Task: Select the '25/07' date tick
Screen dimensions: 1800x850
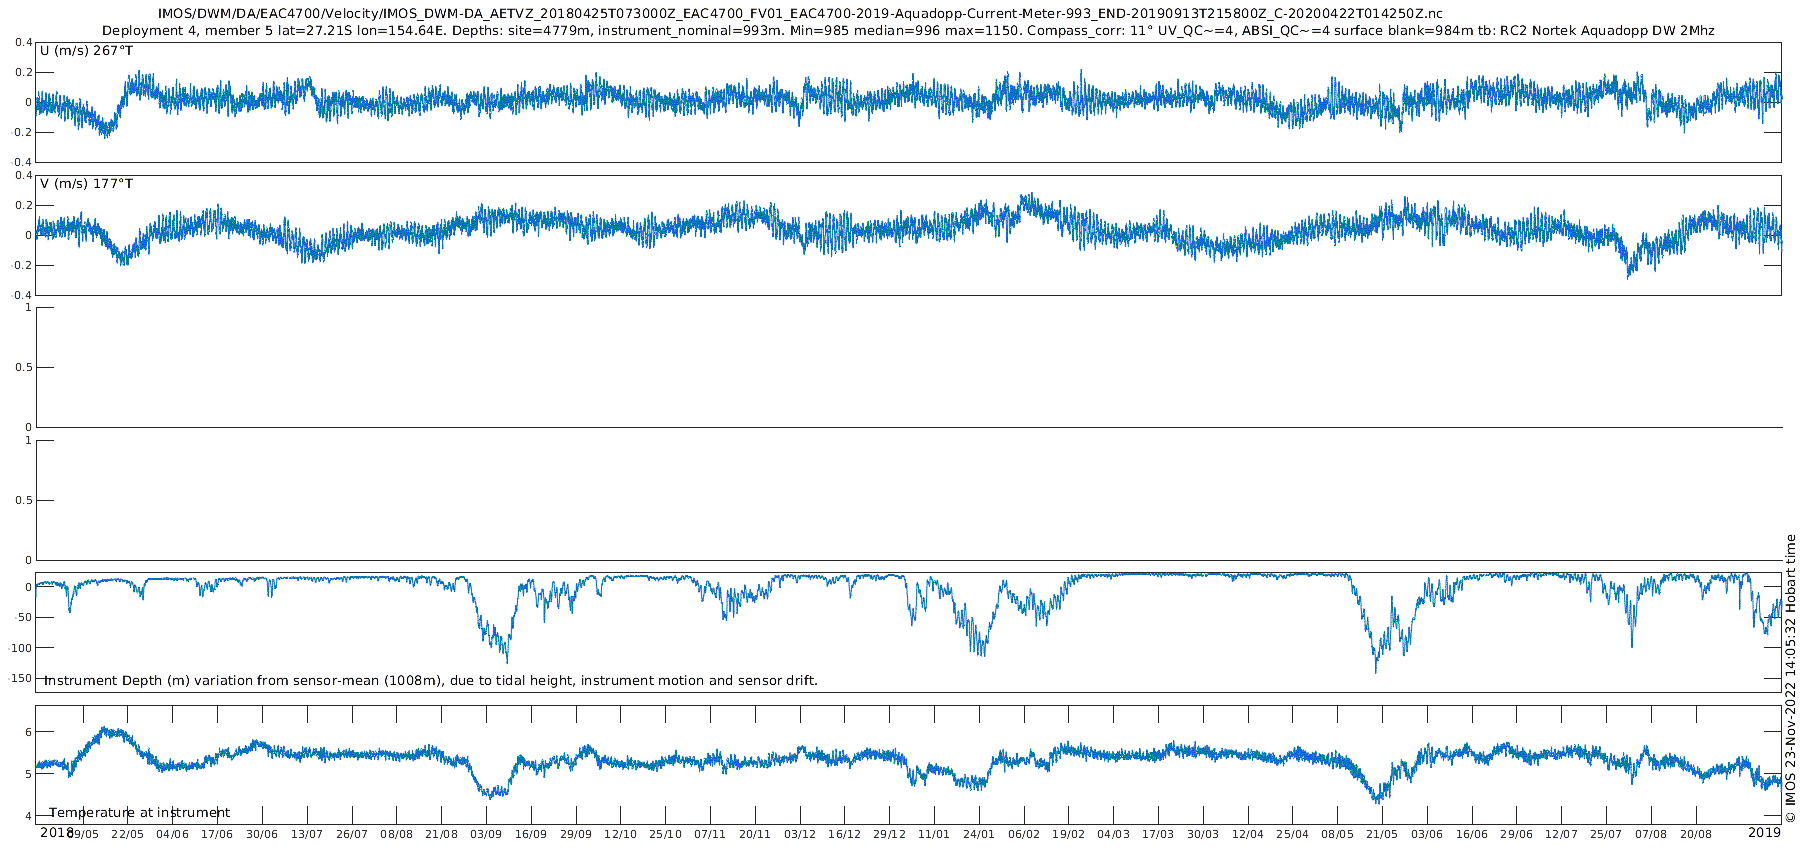Action: click(x=1607, y=834)
